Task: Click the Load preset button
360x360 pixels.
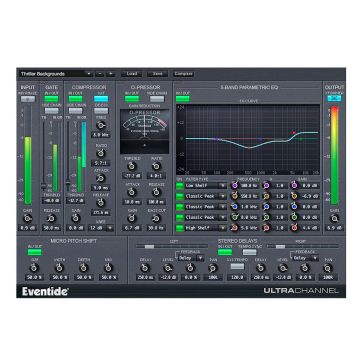Action: (131, 74)
